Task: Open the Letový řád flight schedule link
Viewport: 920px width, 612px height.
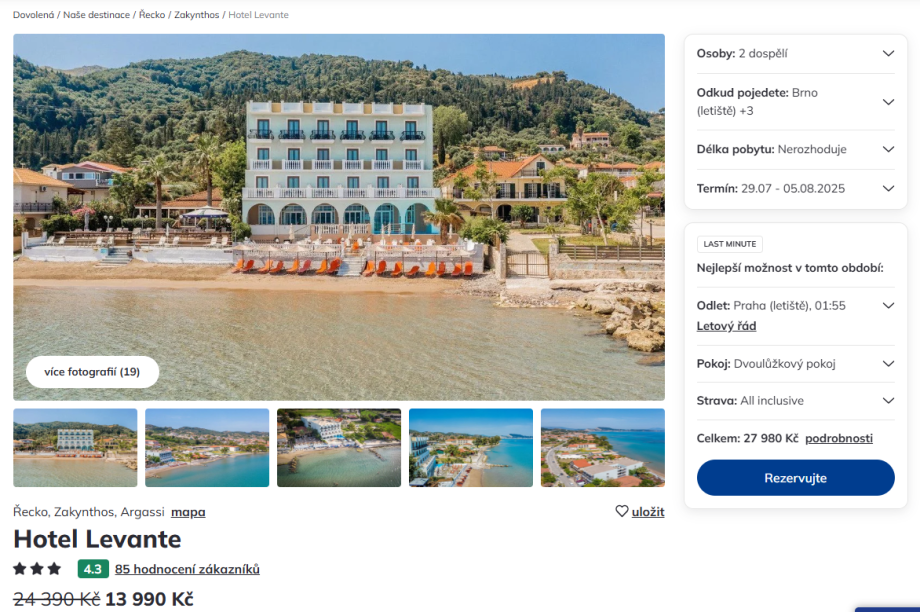Action: click(726, 326)
